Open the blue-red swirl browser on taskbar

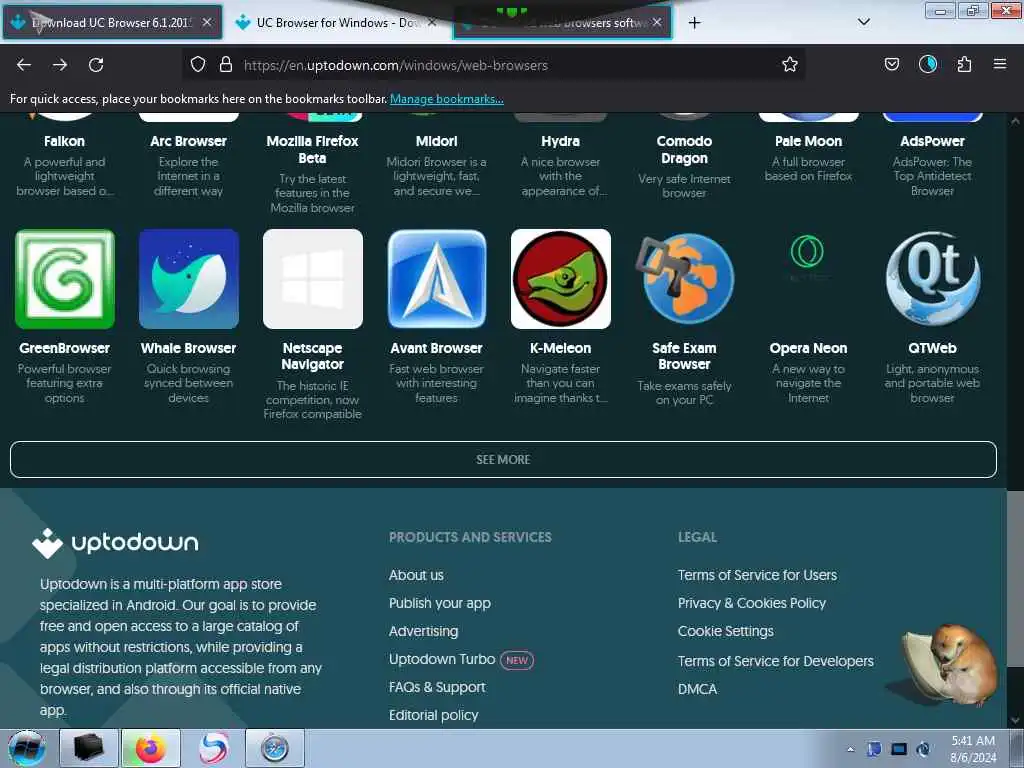(213, 748)
